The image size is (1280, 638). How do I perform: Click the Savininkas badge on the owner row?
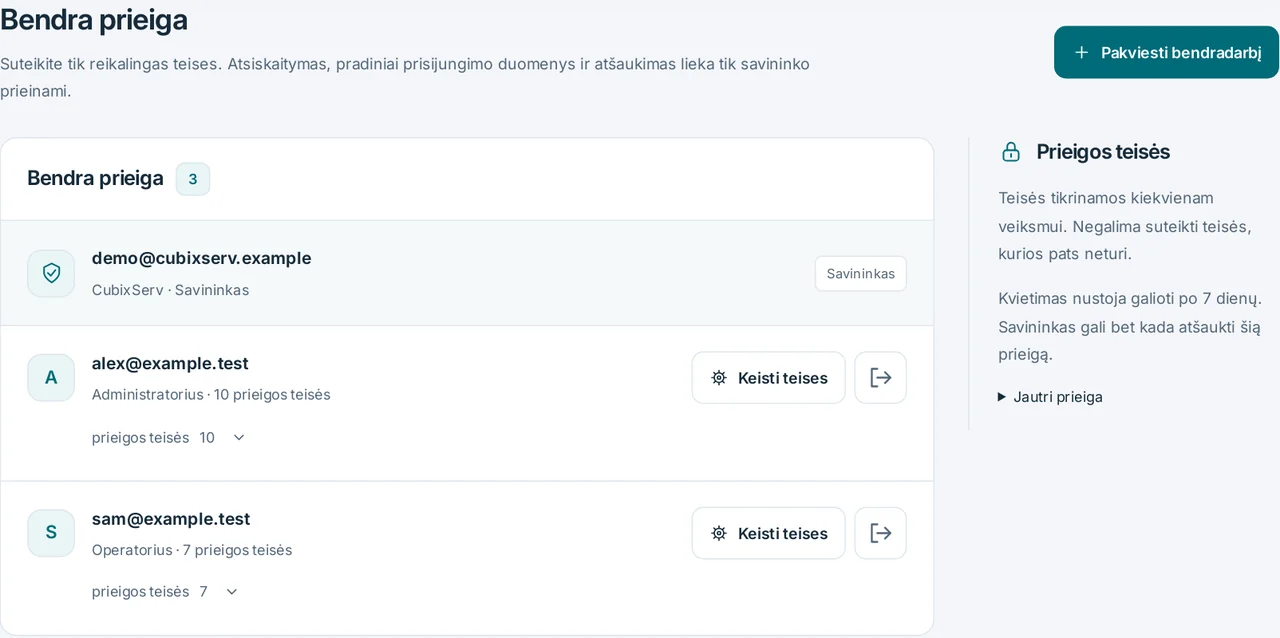click(x=861, y=273)
